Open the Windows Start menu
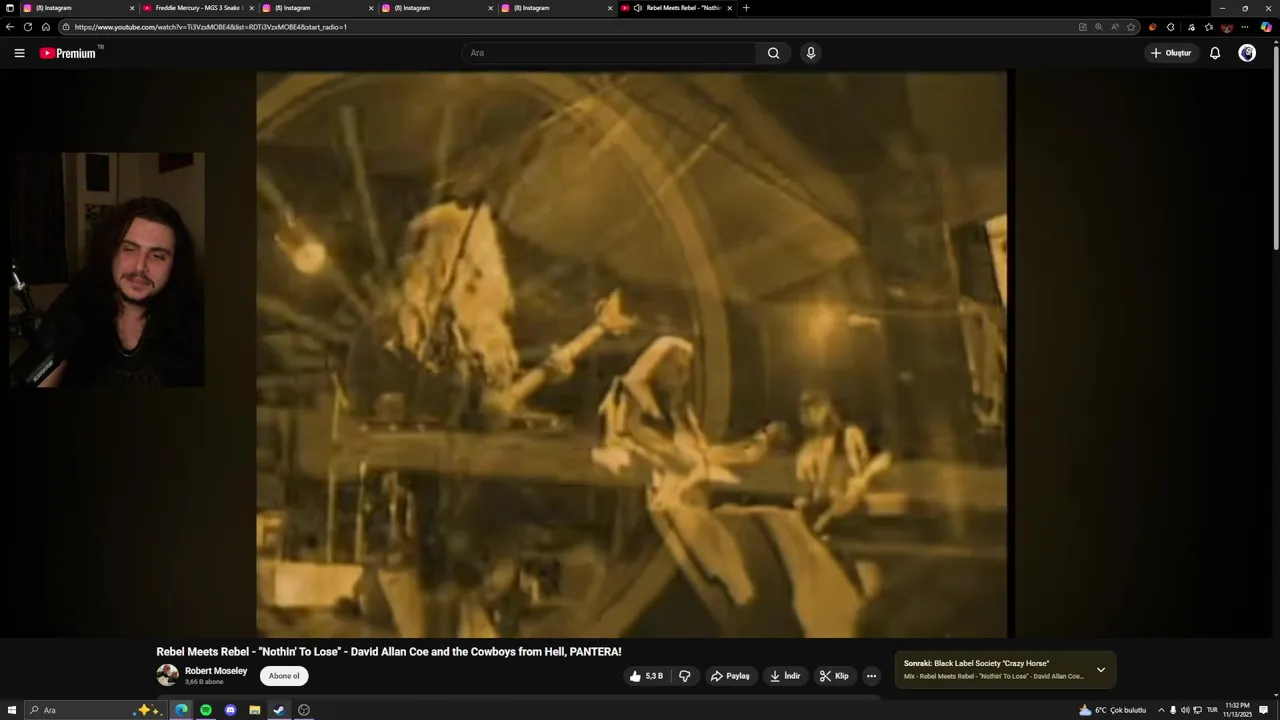Screen dimensions: 1280x720 pyautogui.click(x=12, y=710)
